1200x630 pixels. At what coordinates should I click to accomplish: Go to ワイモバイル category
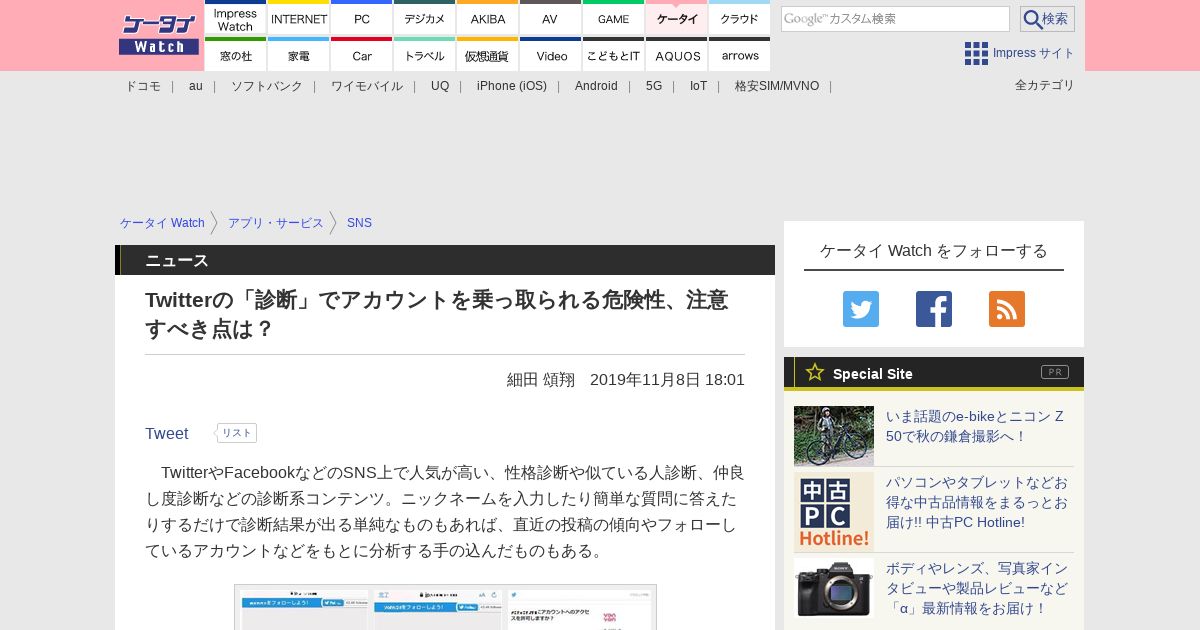(367, 86)
